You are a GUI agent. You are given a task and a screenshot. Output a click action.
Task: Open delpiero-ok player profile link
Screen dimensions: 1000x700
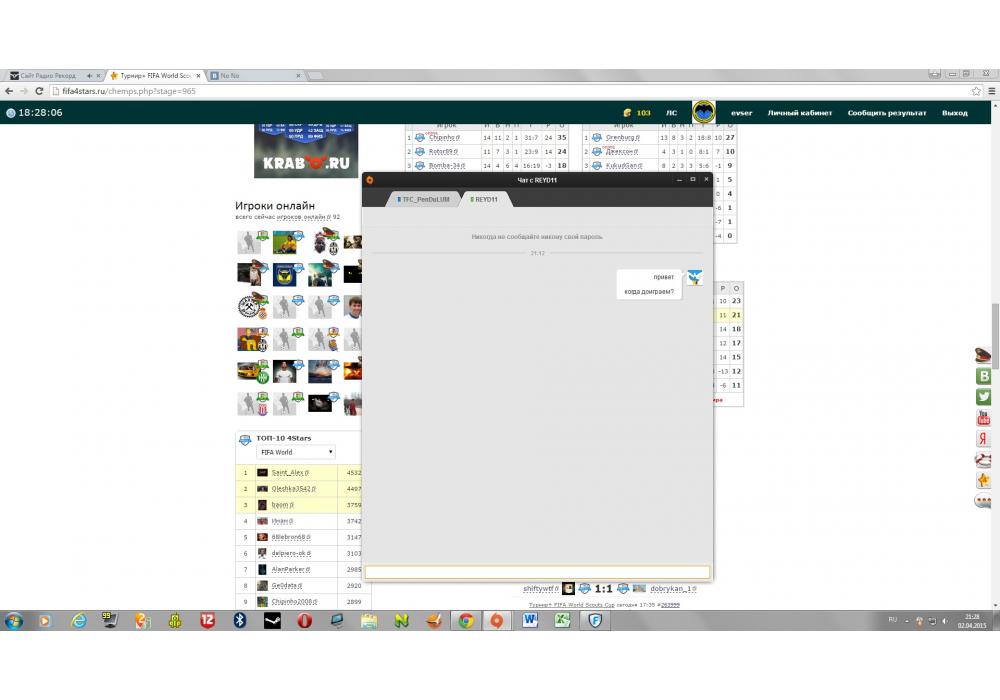point(291,553)
